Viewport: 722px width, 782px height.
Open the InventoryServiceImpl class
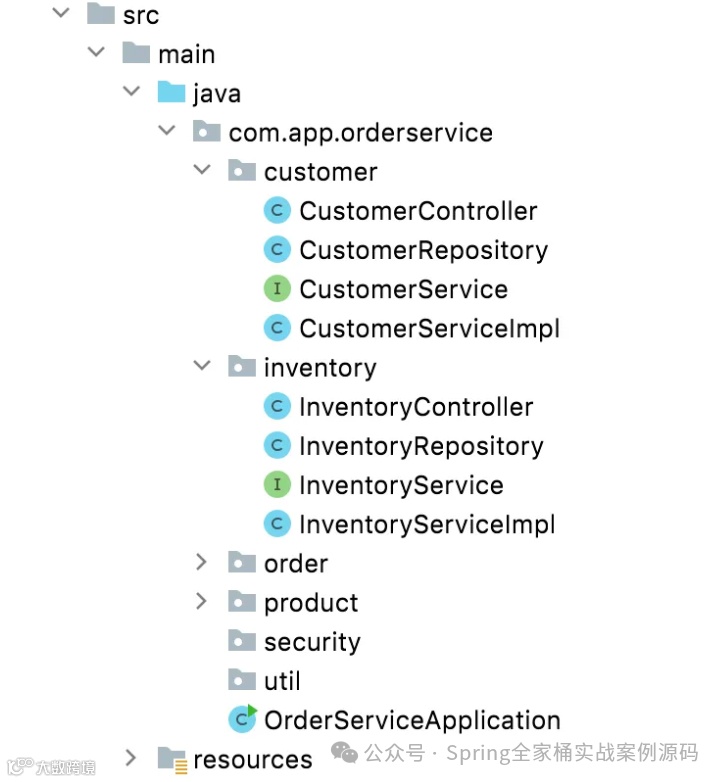[x=426, y=524]
